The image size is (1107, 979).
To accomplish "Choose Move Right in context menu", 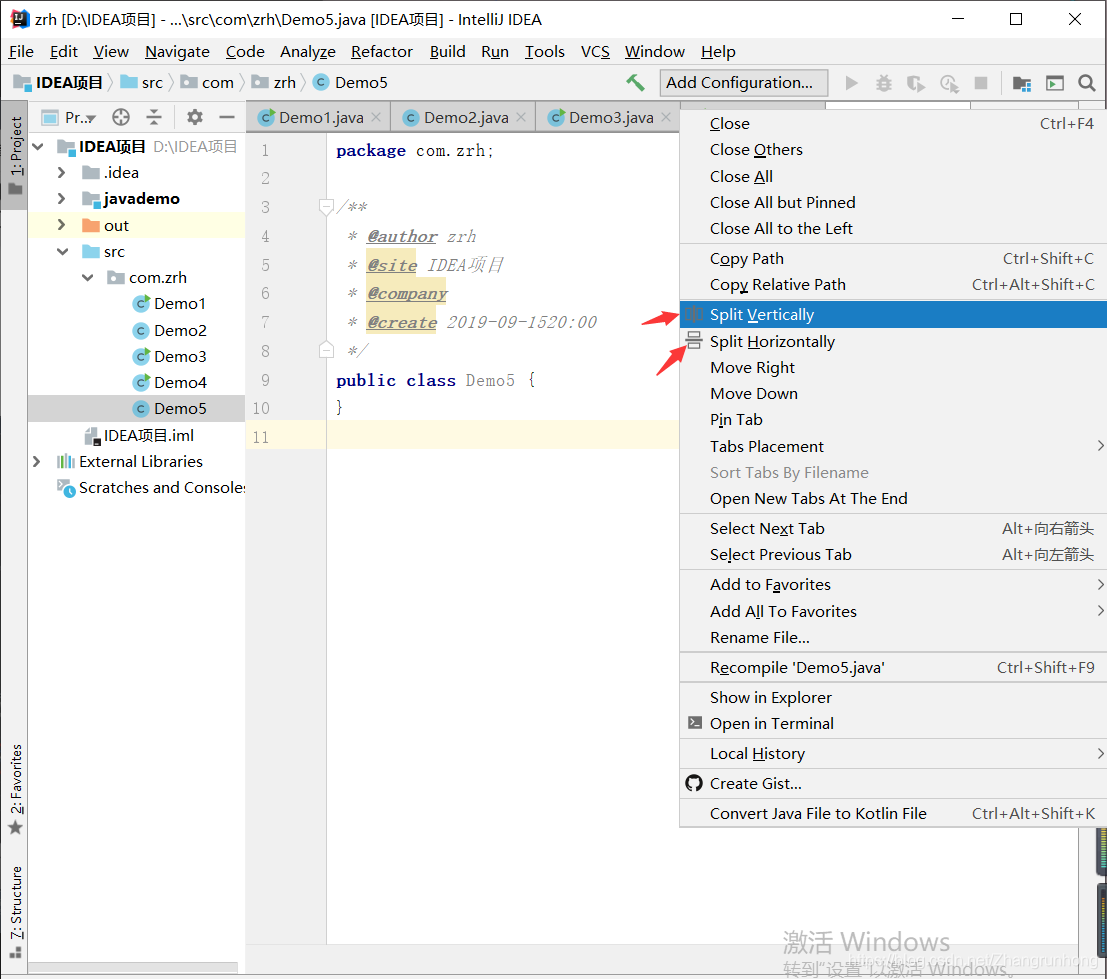I will click(x=892, y=368).
